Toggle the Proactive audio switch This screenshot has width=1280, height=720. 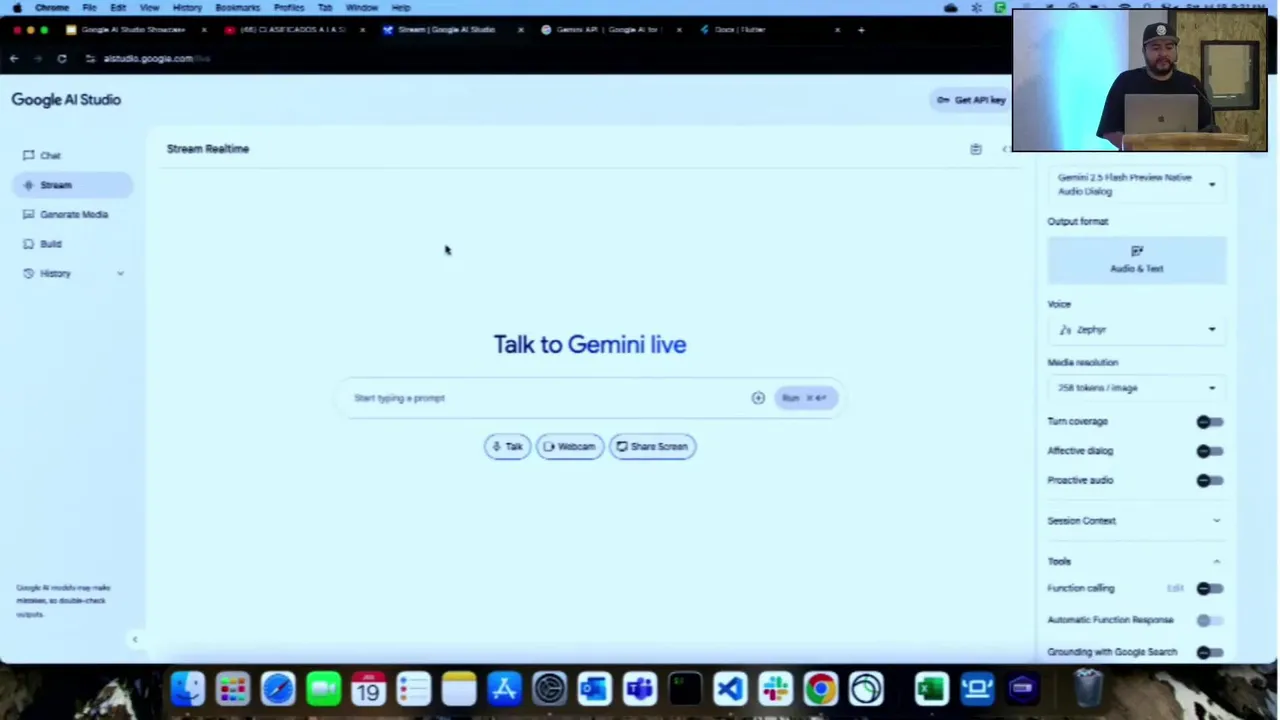[x=1210, y=481]
